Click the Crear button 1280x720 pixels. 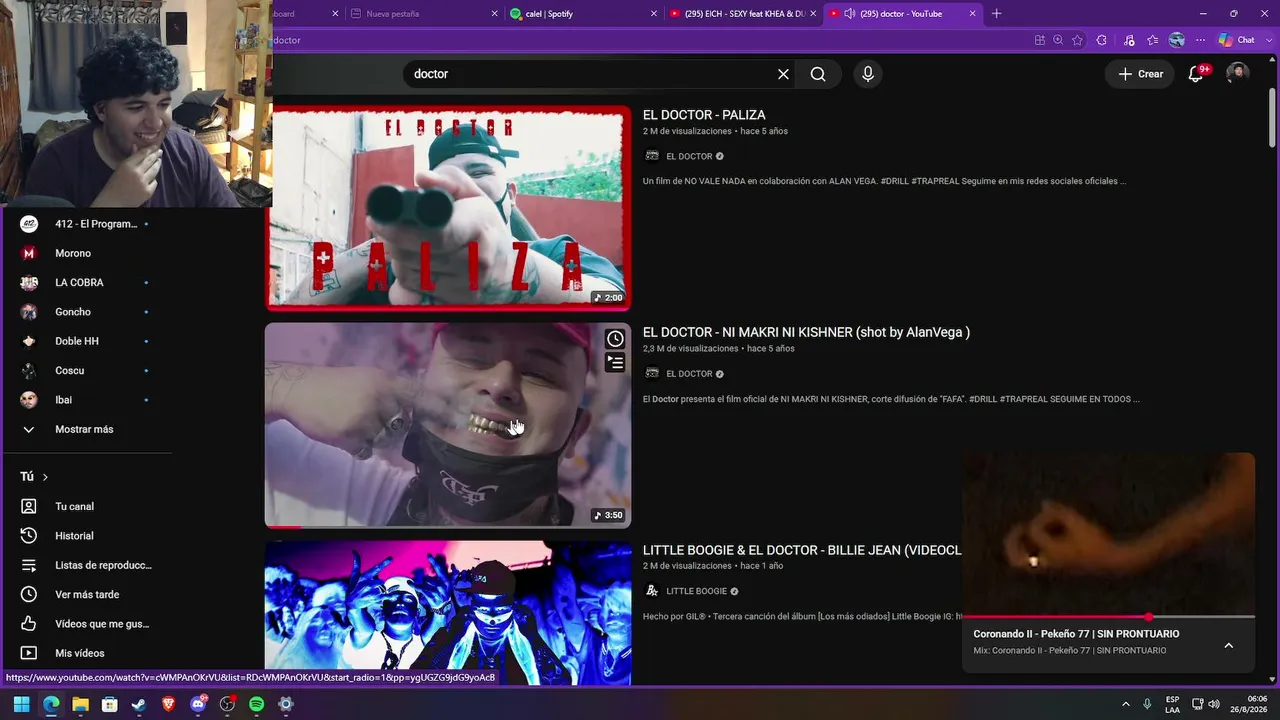click(x=1140, y=74)
